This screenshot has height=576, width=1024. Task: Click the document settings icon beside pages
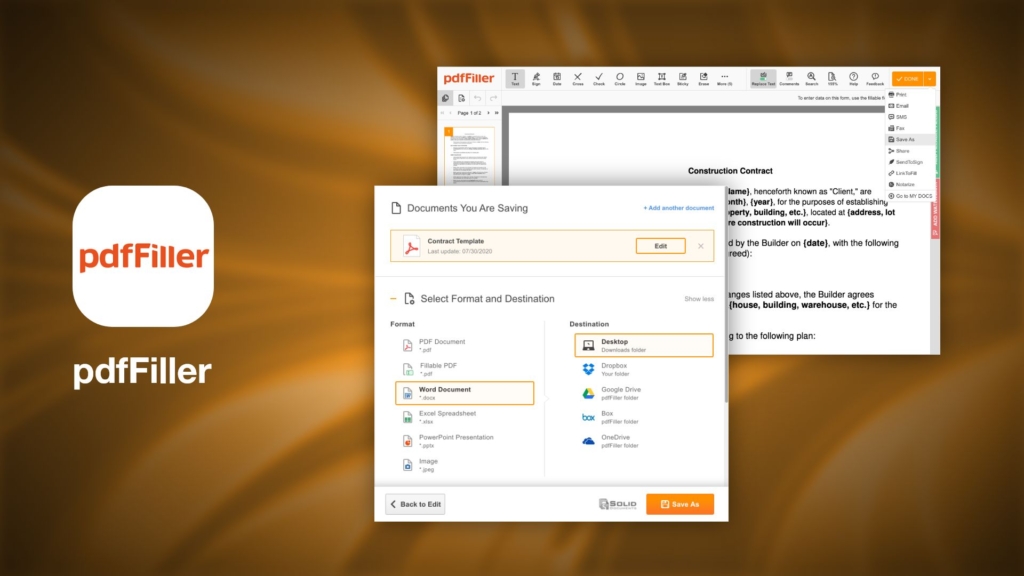pos(461,98)
